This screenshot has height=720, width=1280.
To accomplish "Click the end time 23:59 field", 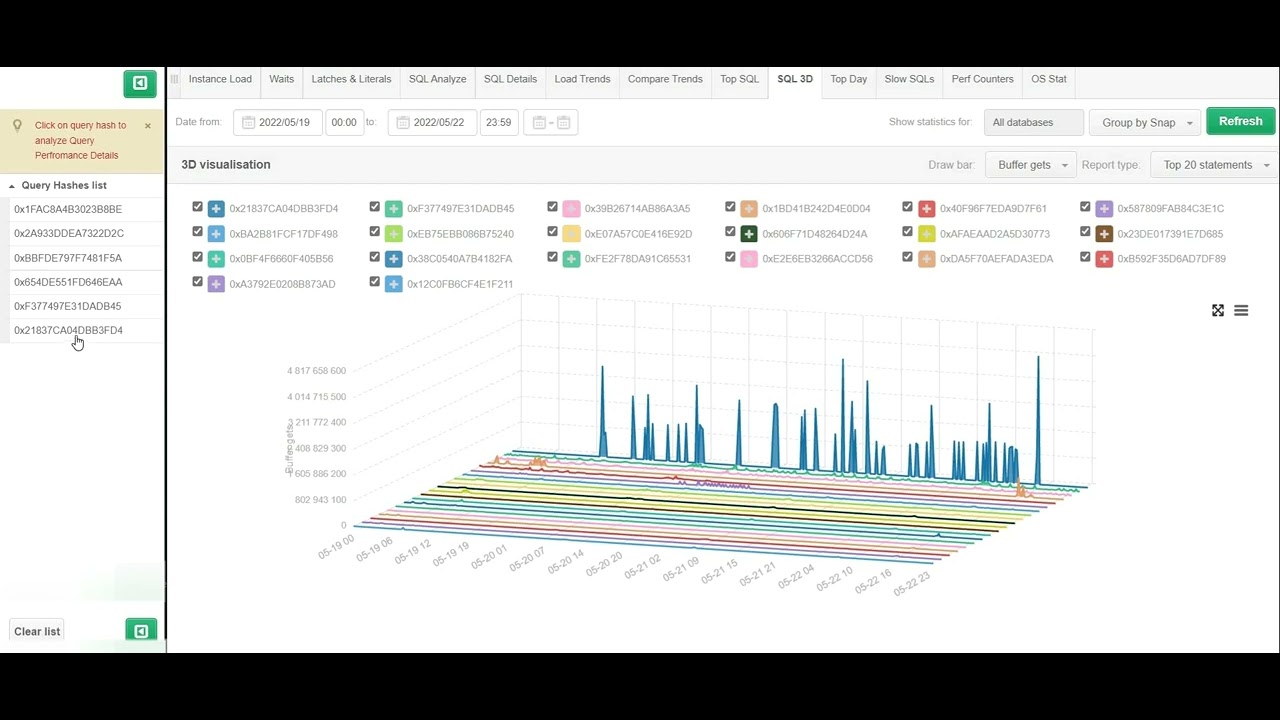I will click(498, 123).
